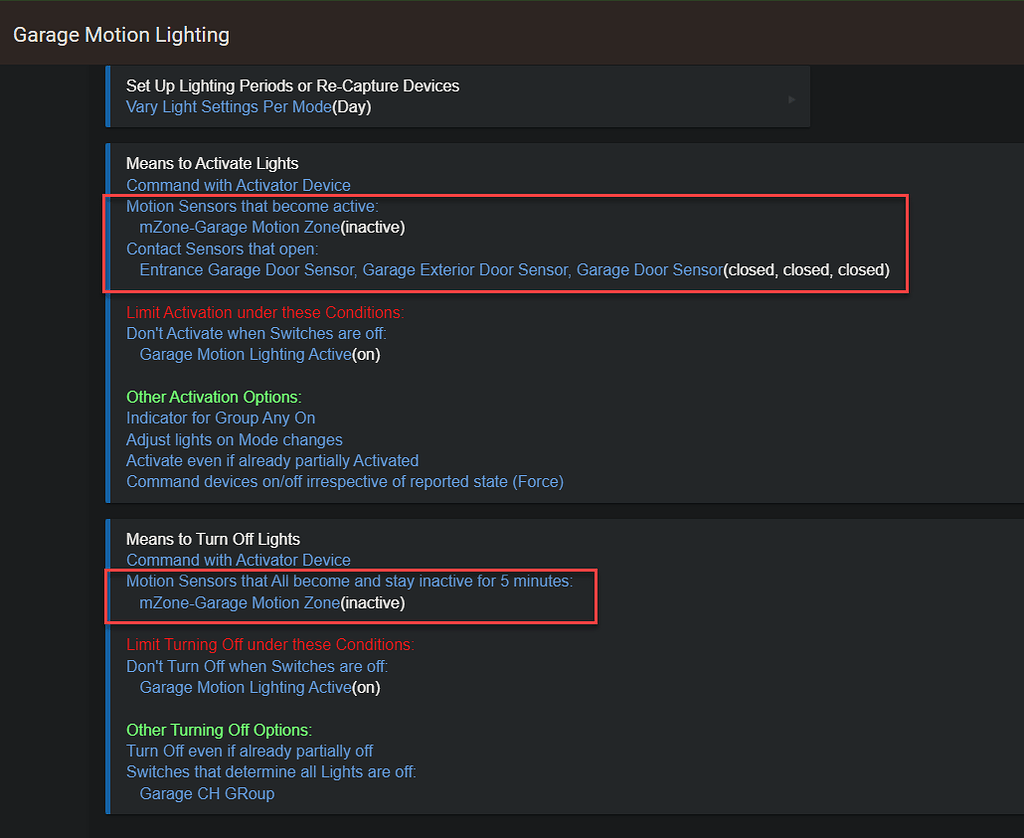The height and width of the screenshot is (838, 1024).
Task: Toggle Adjust lights on Mode changes
Action: pyautogui.click(x=234, y=440)
